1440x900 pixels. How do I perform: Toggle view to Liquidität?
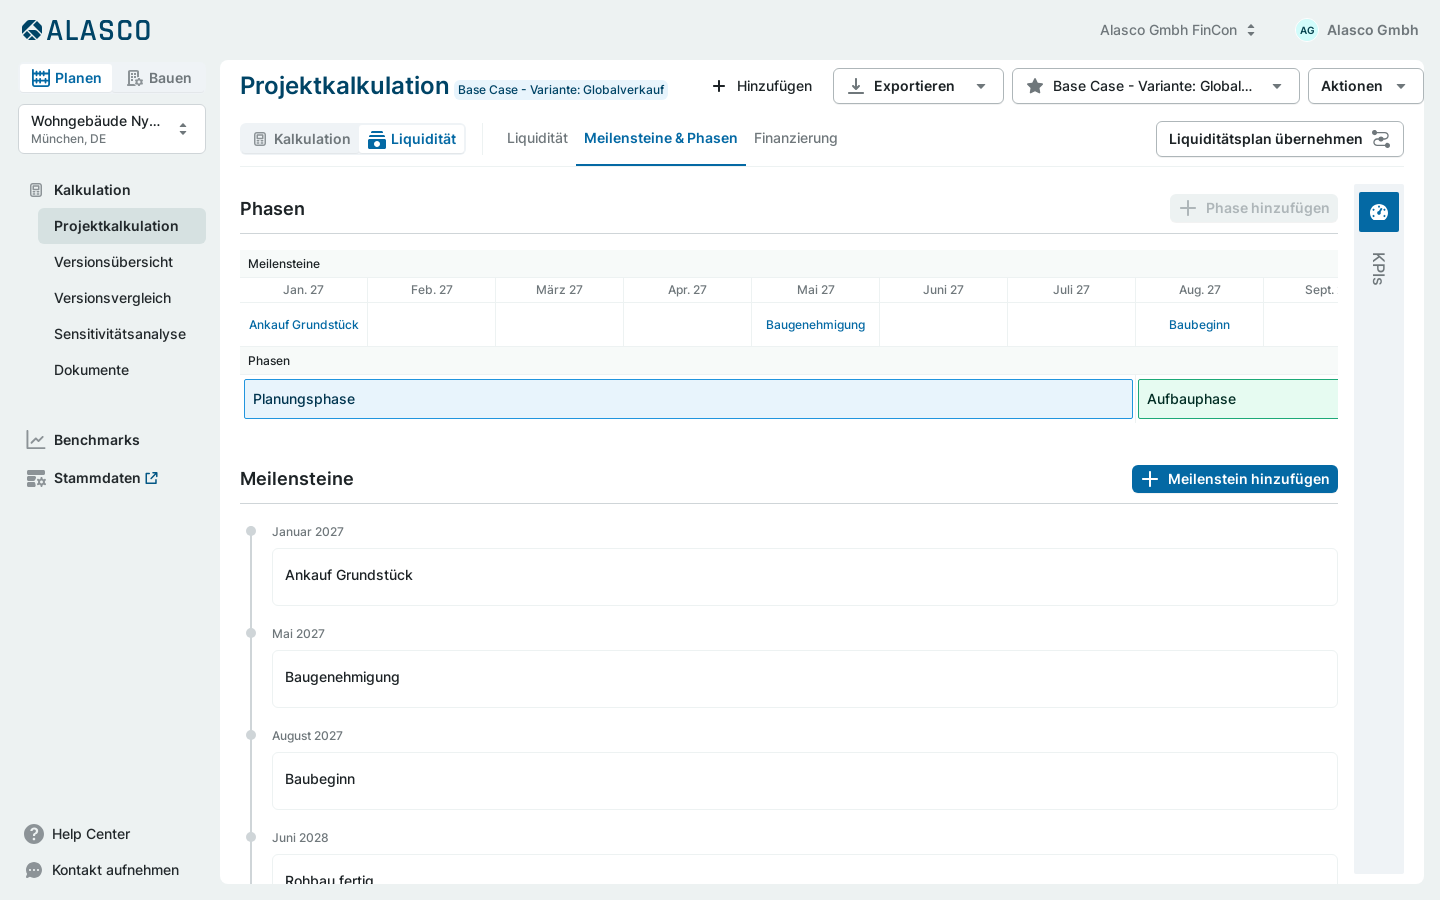[412, 139]
